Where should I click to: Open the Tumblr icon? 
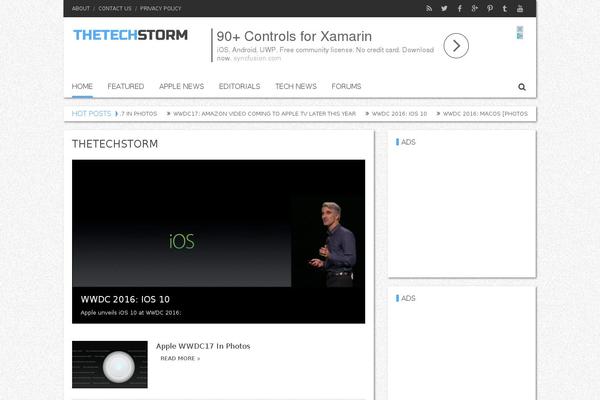click(x=505, y=8)
